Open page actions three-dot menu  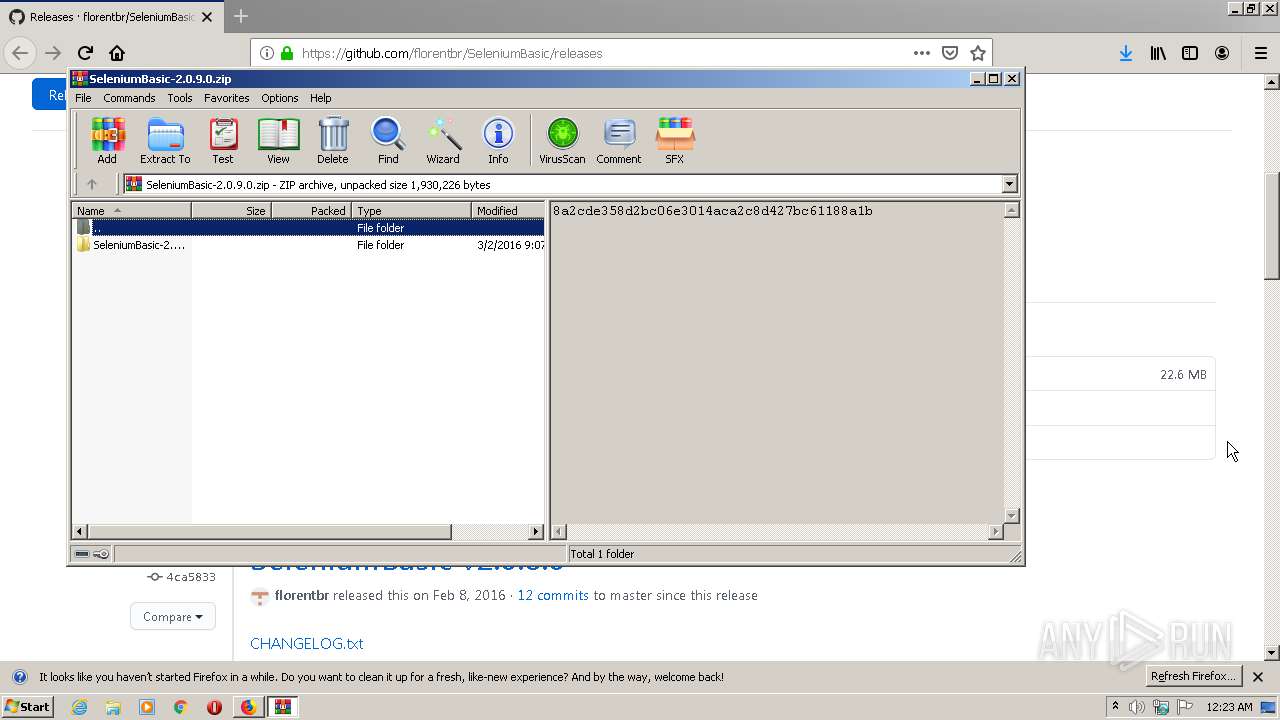(x=922, y=53)
